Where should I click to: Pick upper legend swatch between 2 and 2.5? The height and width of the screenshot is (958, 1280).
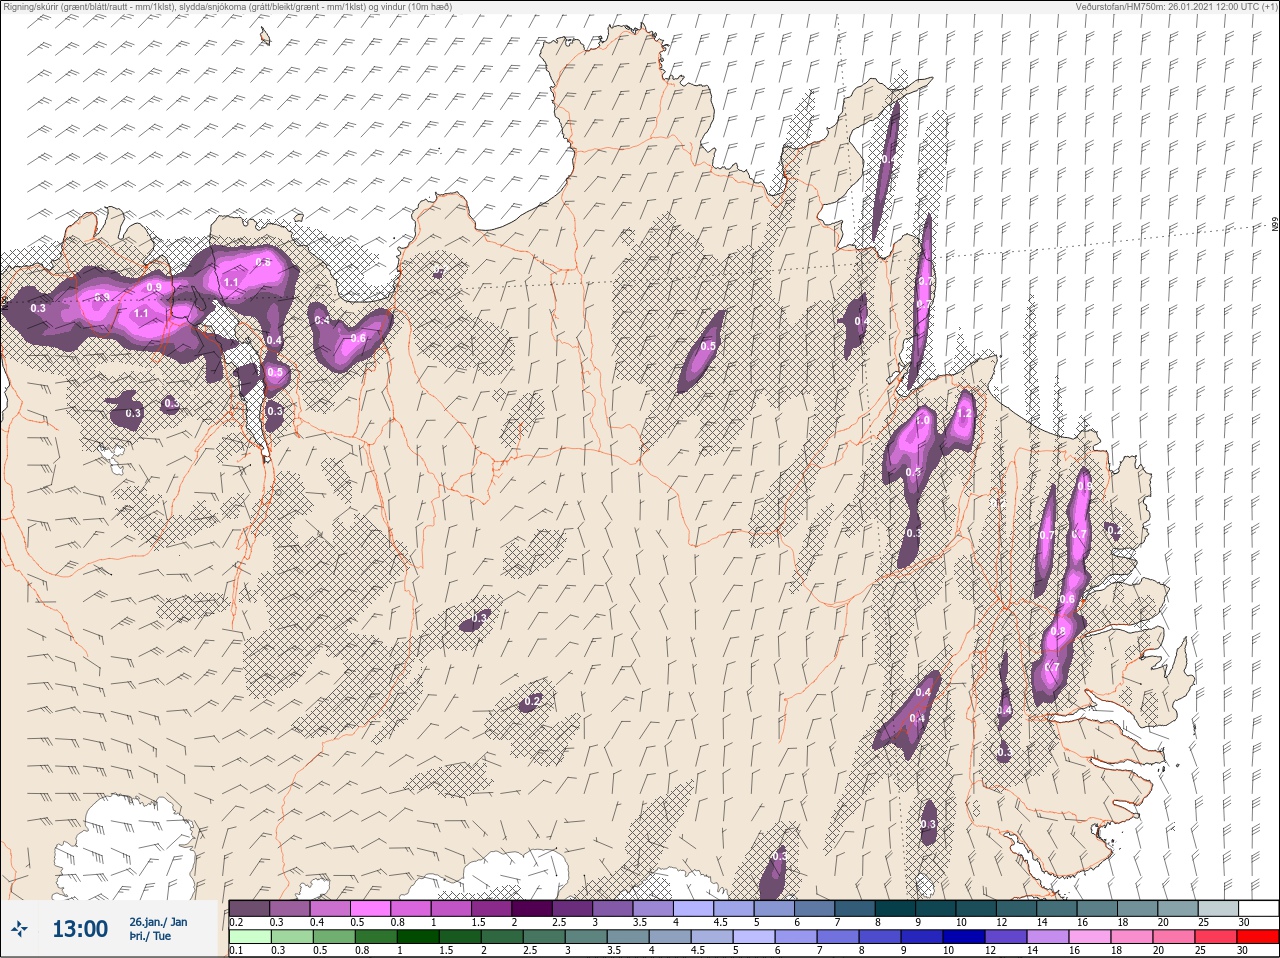[x=532, y=908]
